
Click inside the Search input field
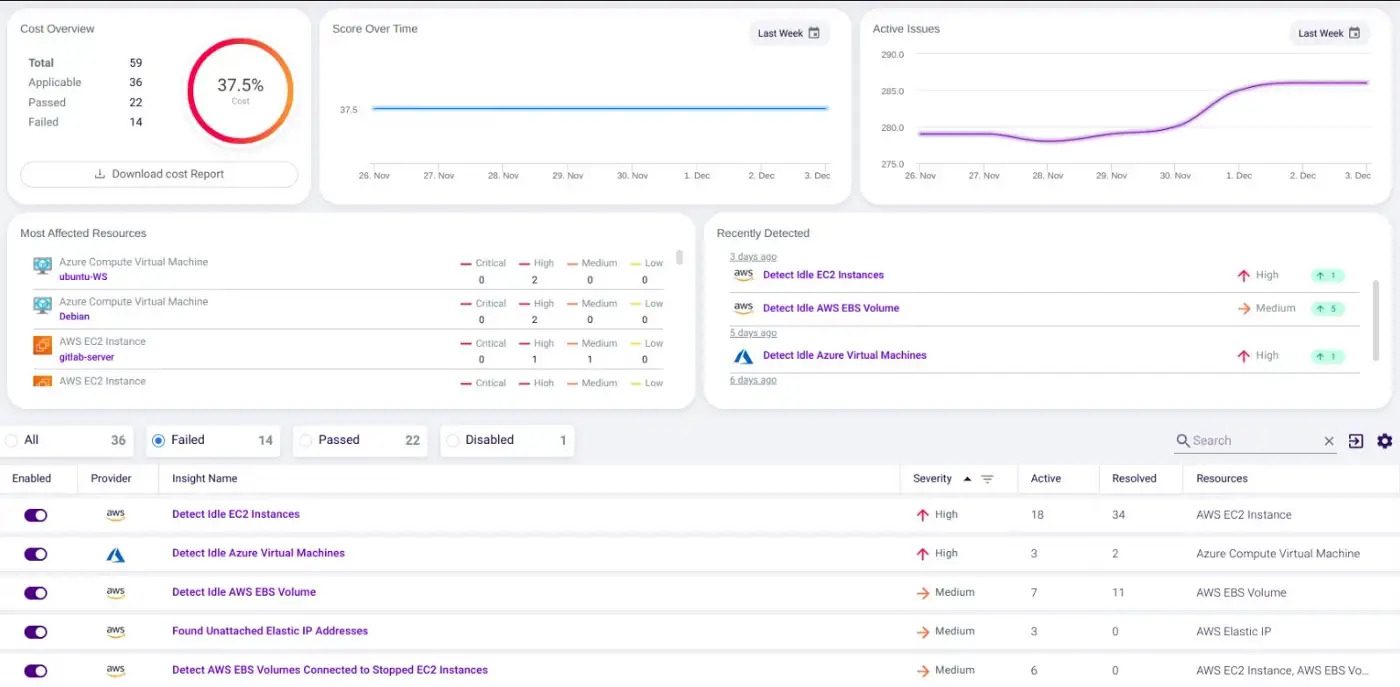click(1250, 440)
